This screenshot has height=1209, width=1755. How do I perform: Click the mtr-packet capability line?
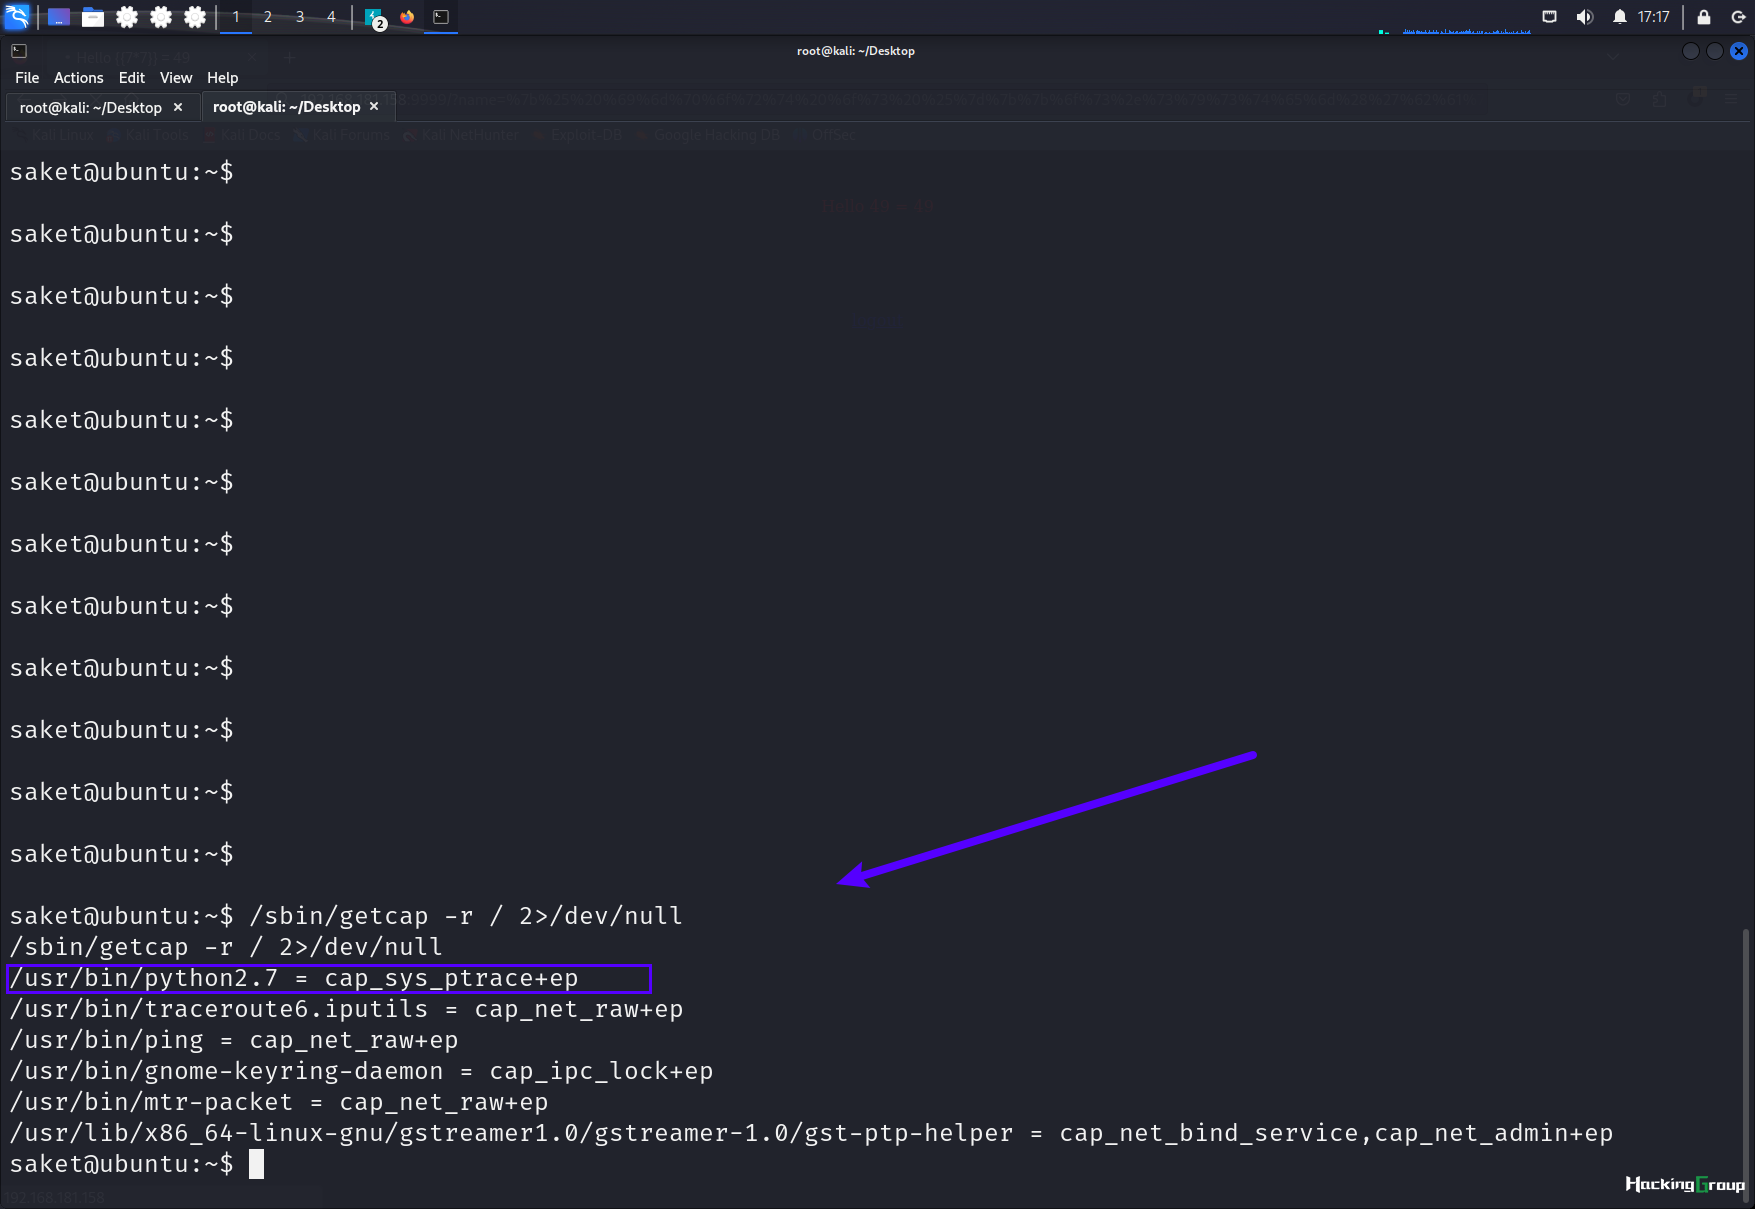[x=279, y=1102]
